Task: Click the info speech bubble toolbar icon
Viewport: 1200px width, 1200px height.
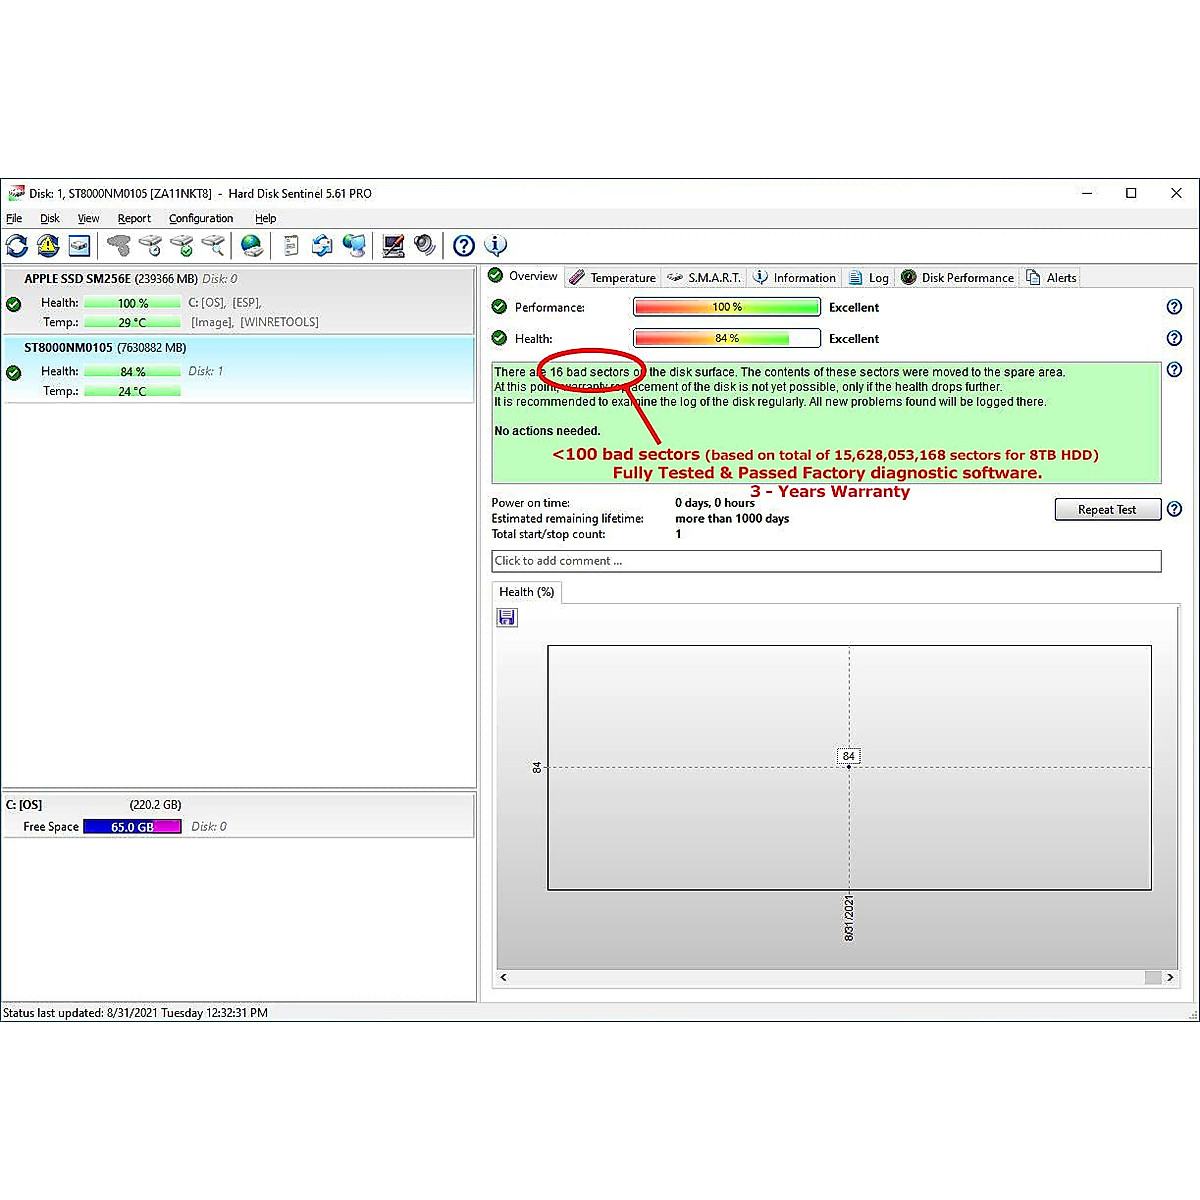Action: pyautogui.click(x=495, y=245)
